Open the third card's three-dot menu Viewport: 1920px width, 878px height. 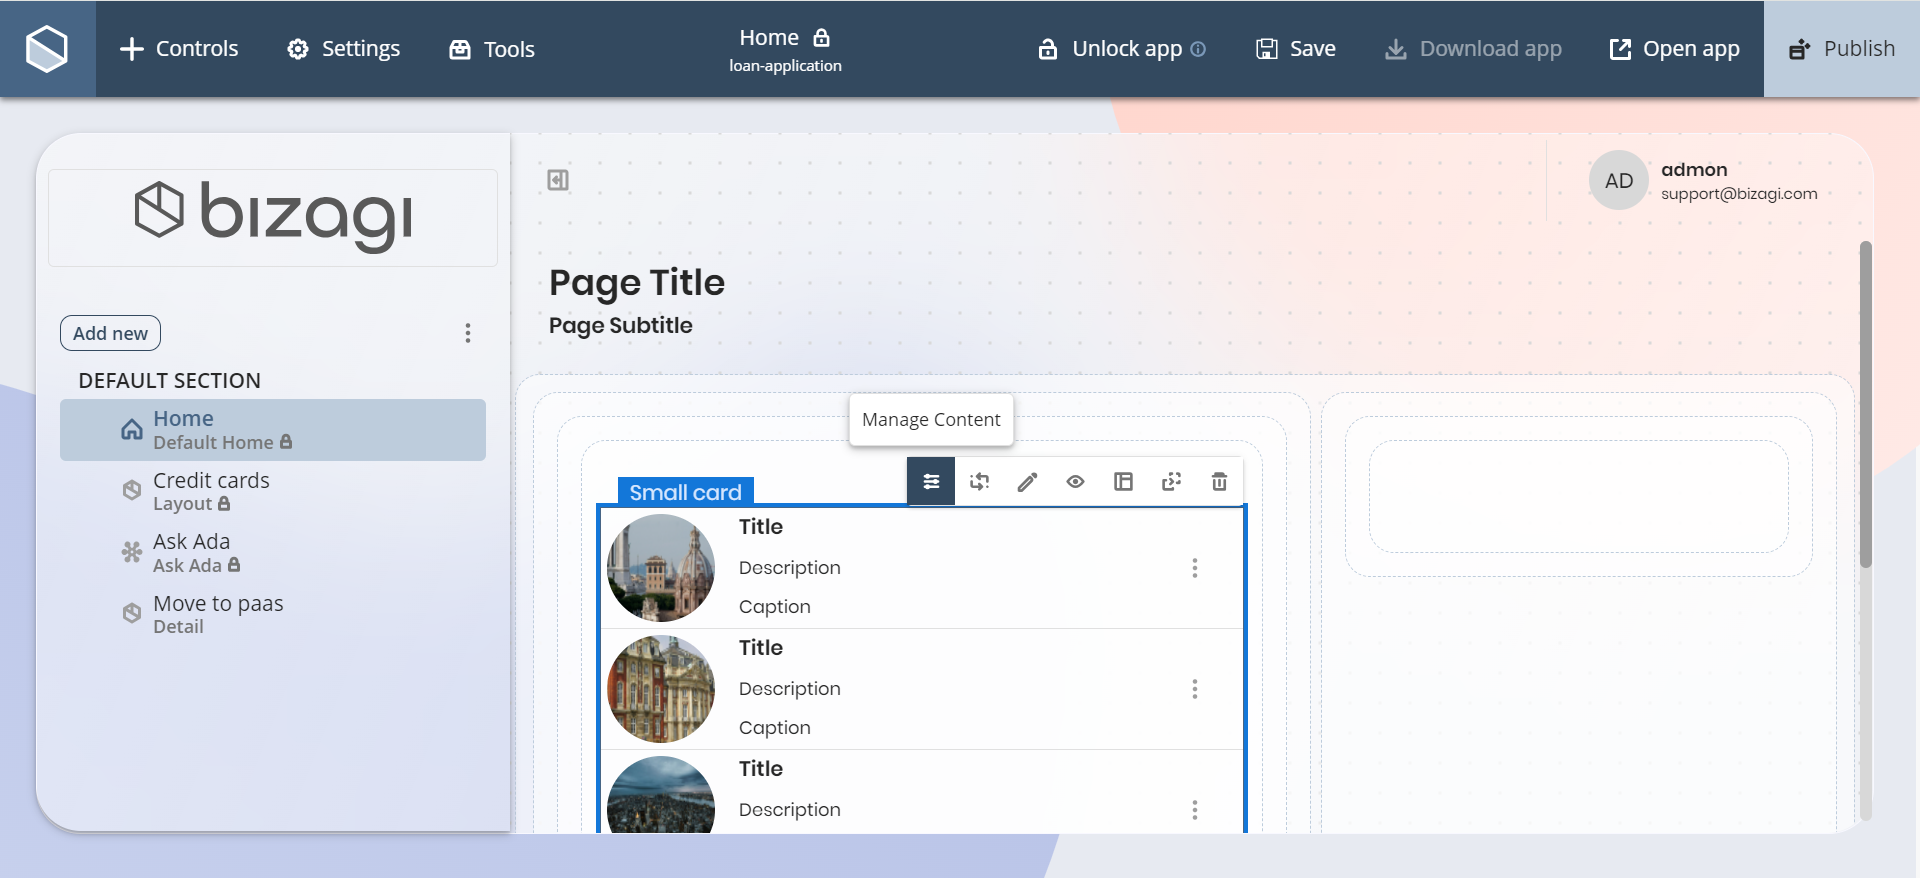[1194, 810]
